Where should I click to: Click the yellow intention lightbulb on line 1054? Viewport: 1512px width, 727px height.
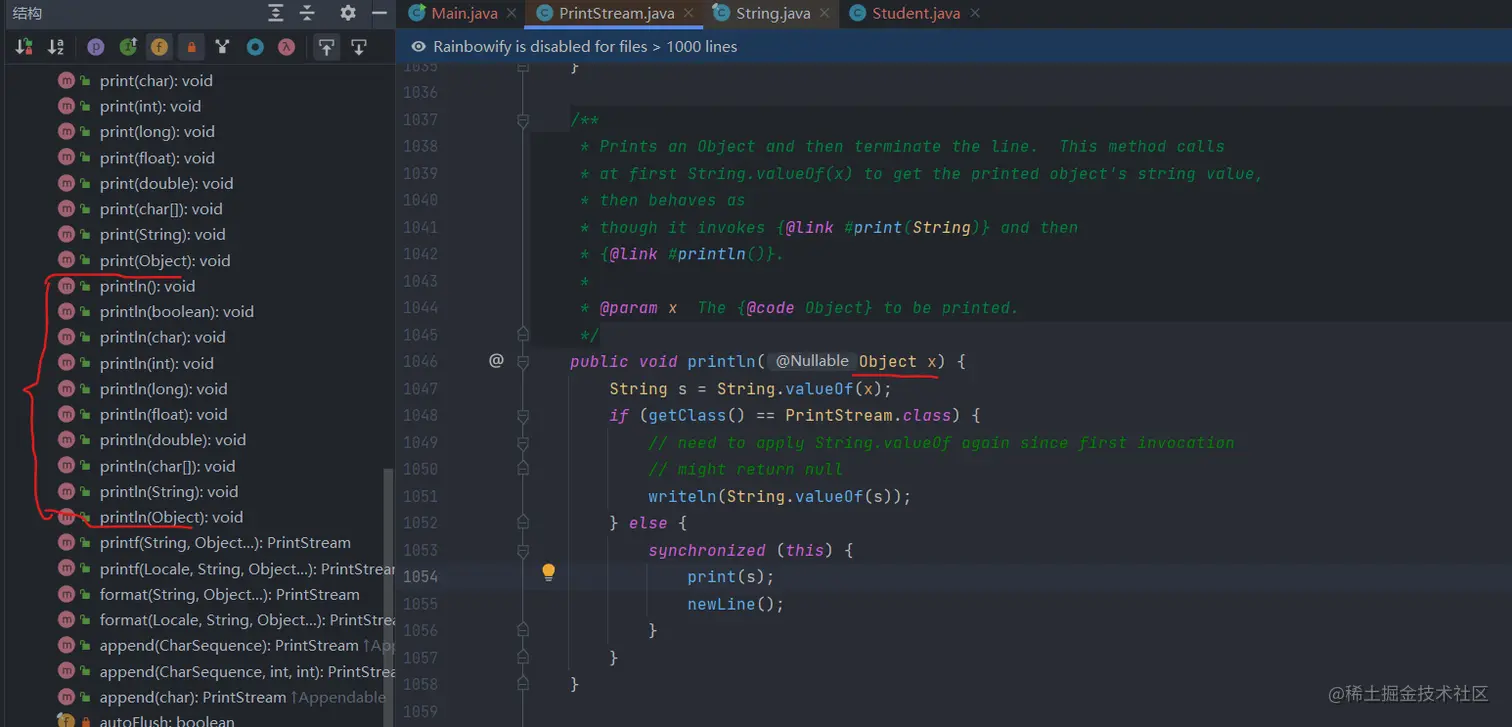click(x=548, y=573)
